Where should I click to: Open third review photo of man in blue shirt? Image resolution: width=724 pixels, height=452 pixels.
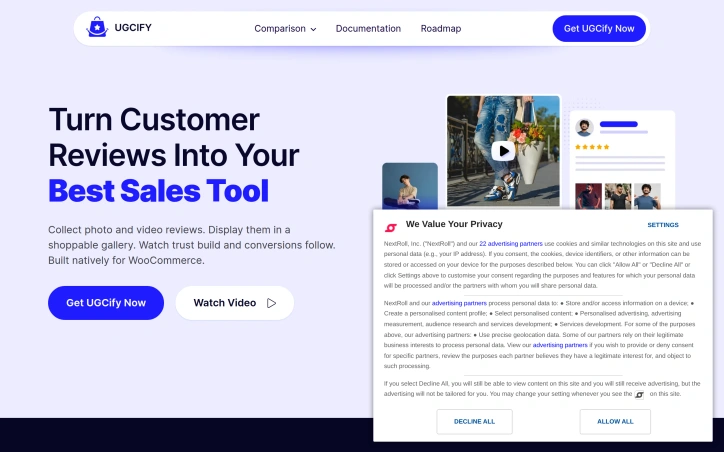pyautogui.click(x=647, y=196)
